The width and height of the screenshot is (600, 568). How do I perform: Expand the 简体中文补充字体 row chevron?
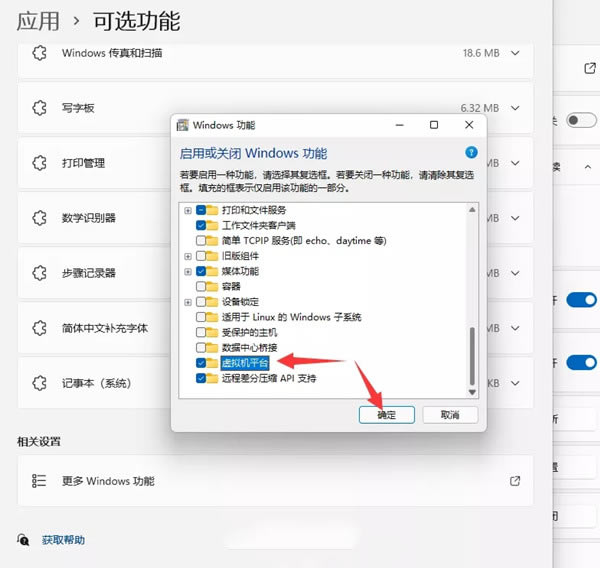515,328
